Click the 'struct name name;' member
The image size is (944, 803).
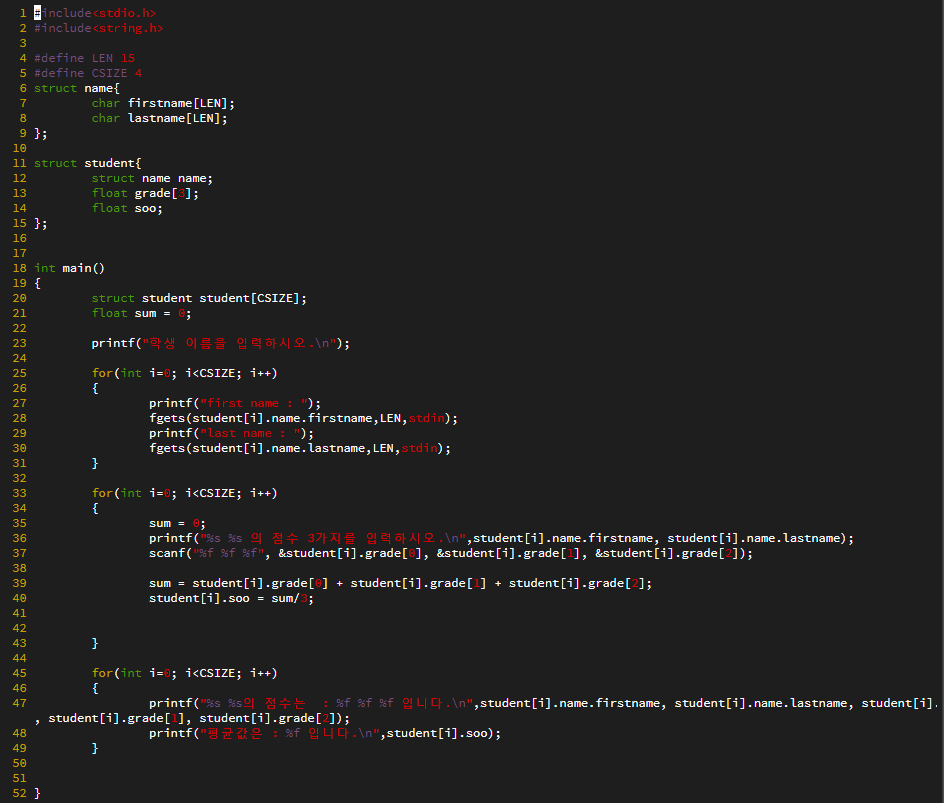[152, 178]
